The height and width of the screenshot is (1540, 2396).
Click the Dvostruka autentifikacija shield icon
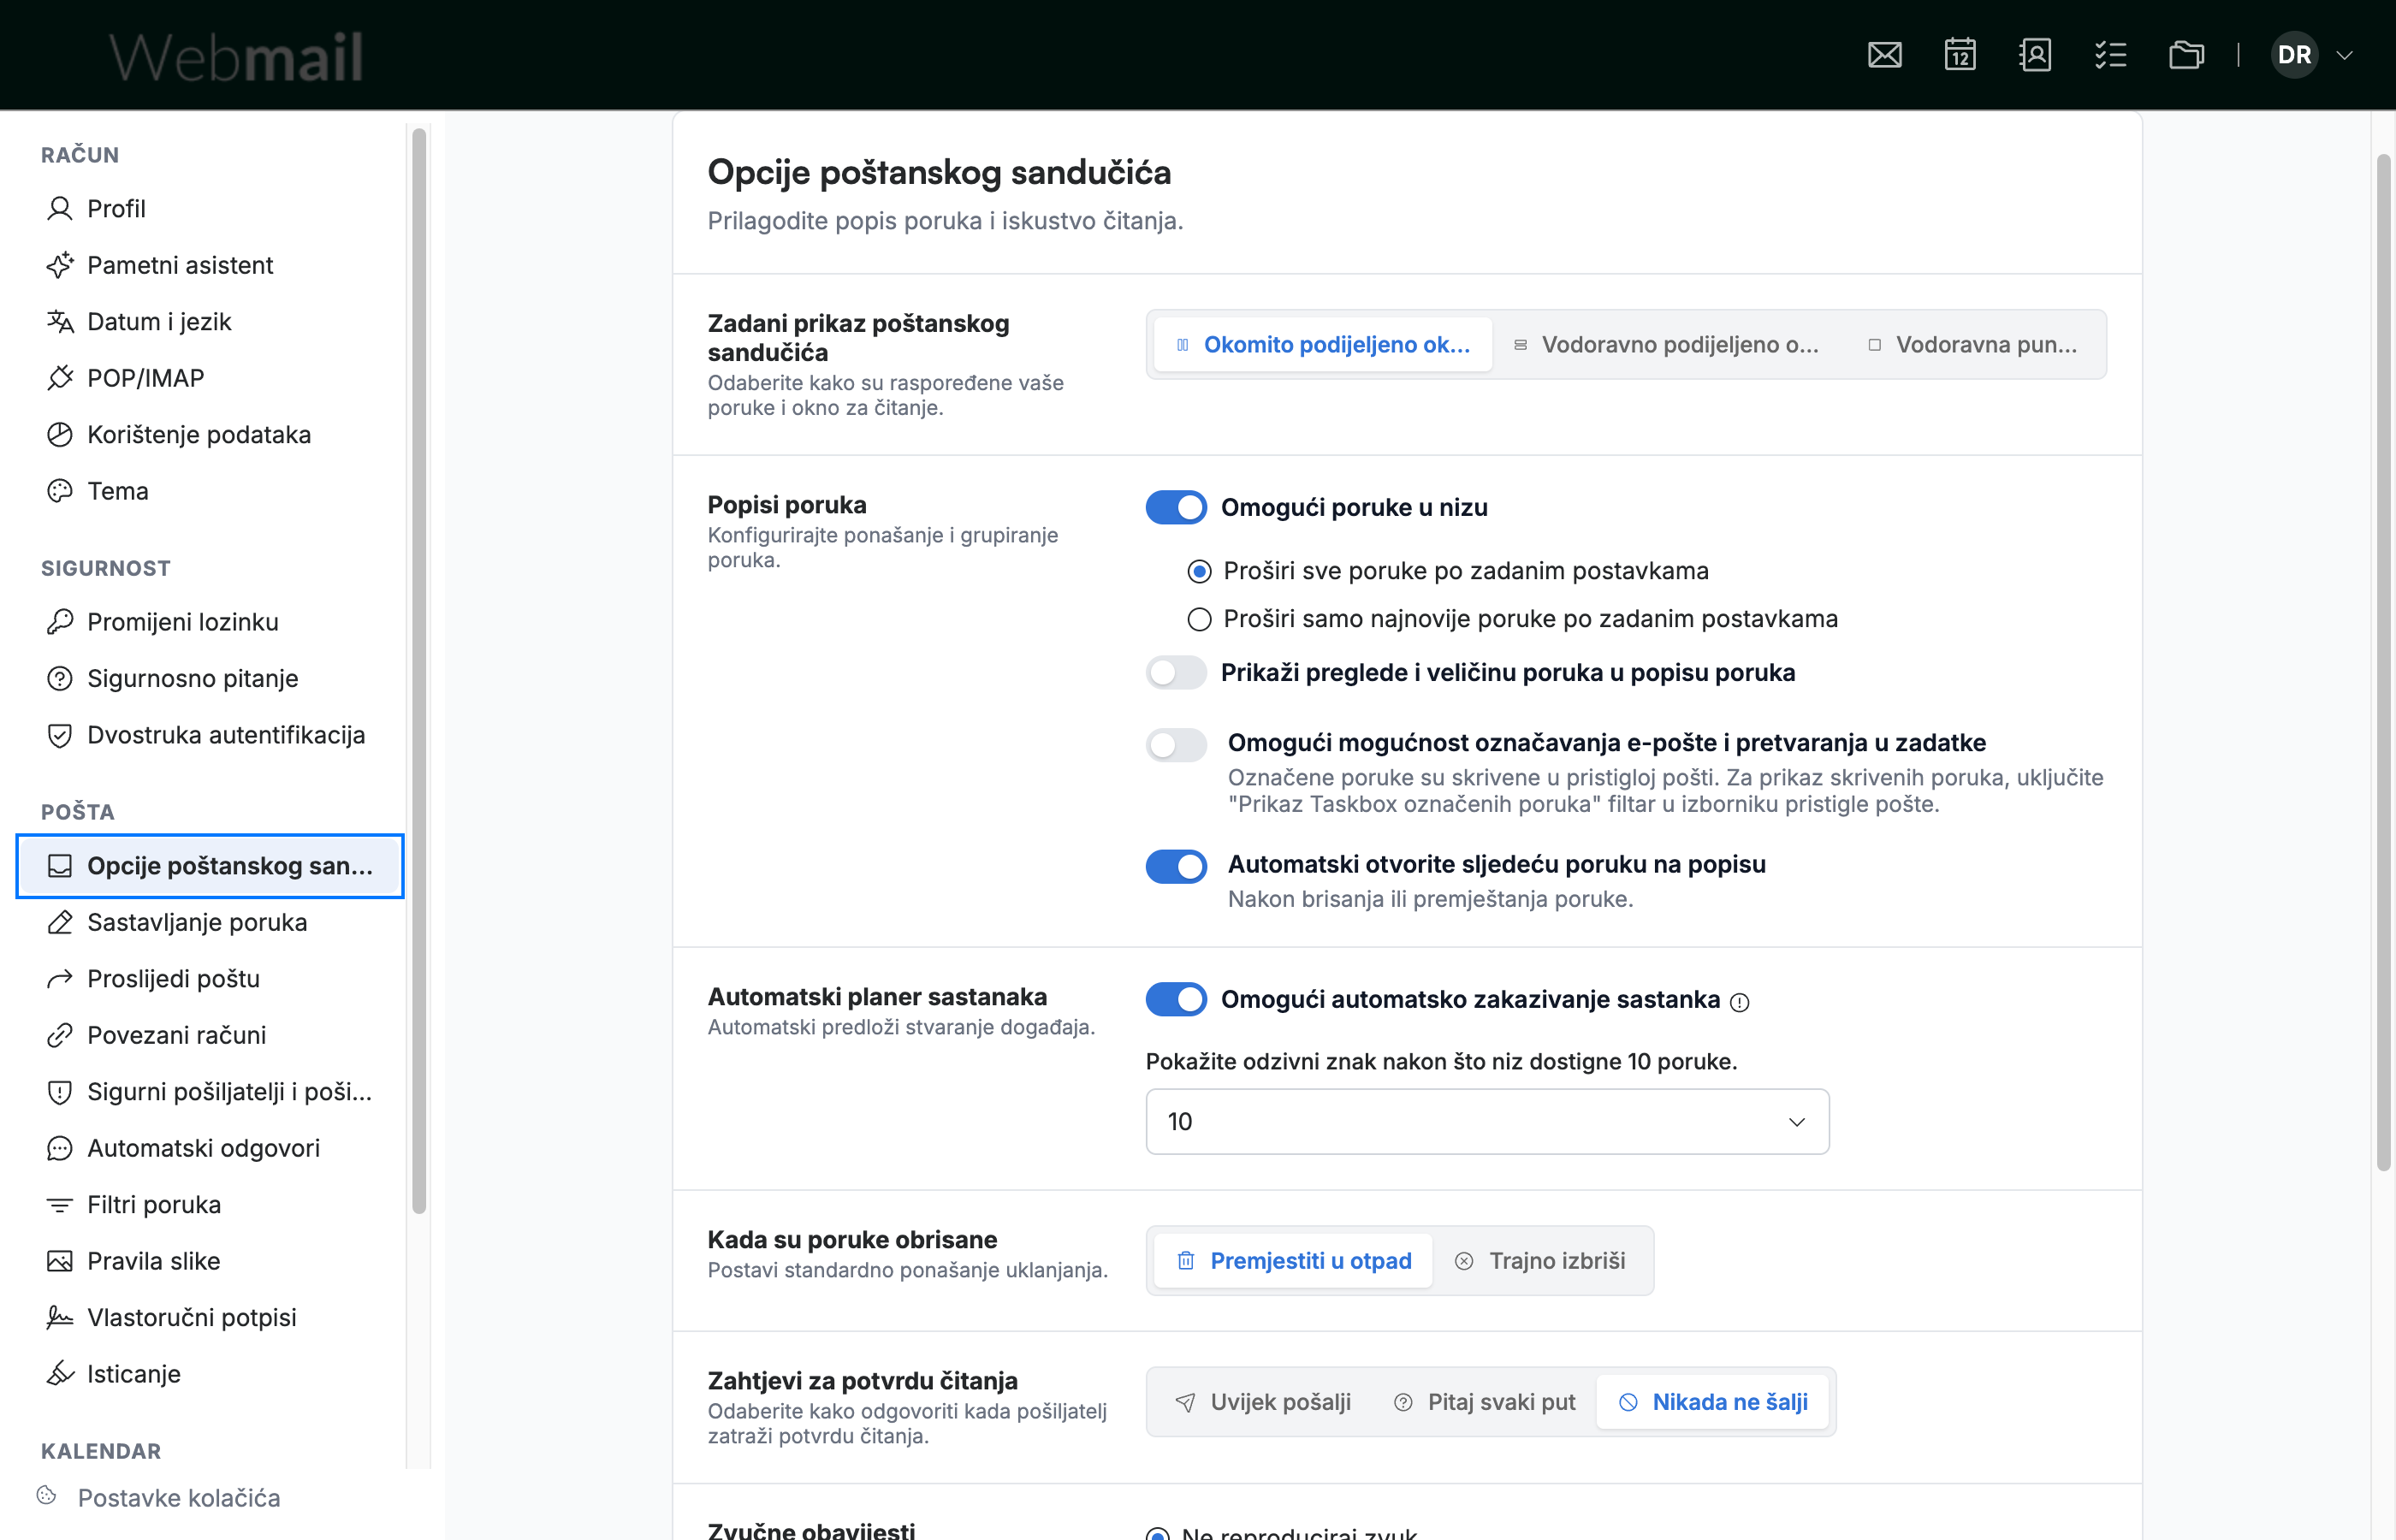coord(60,735)
